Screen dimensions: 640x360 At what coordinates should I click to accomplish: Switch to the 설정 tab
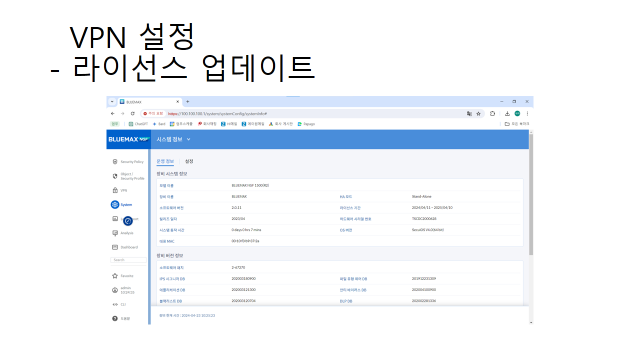(x=189, y=161)
